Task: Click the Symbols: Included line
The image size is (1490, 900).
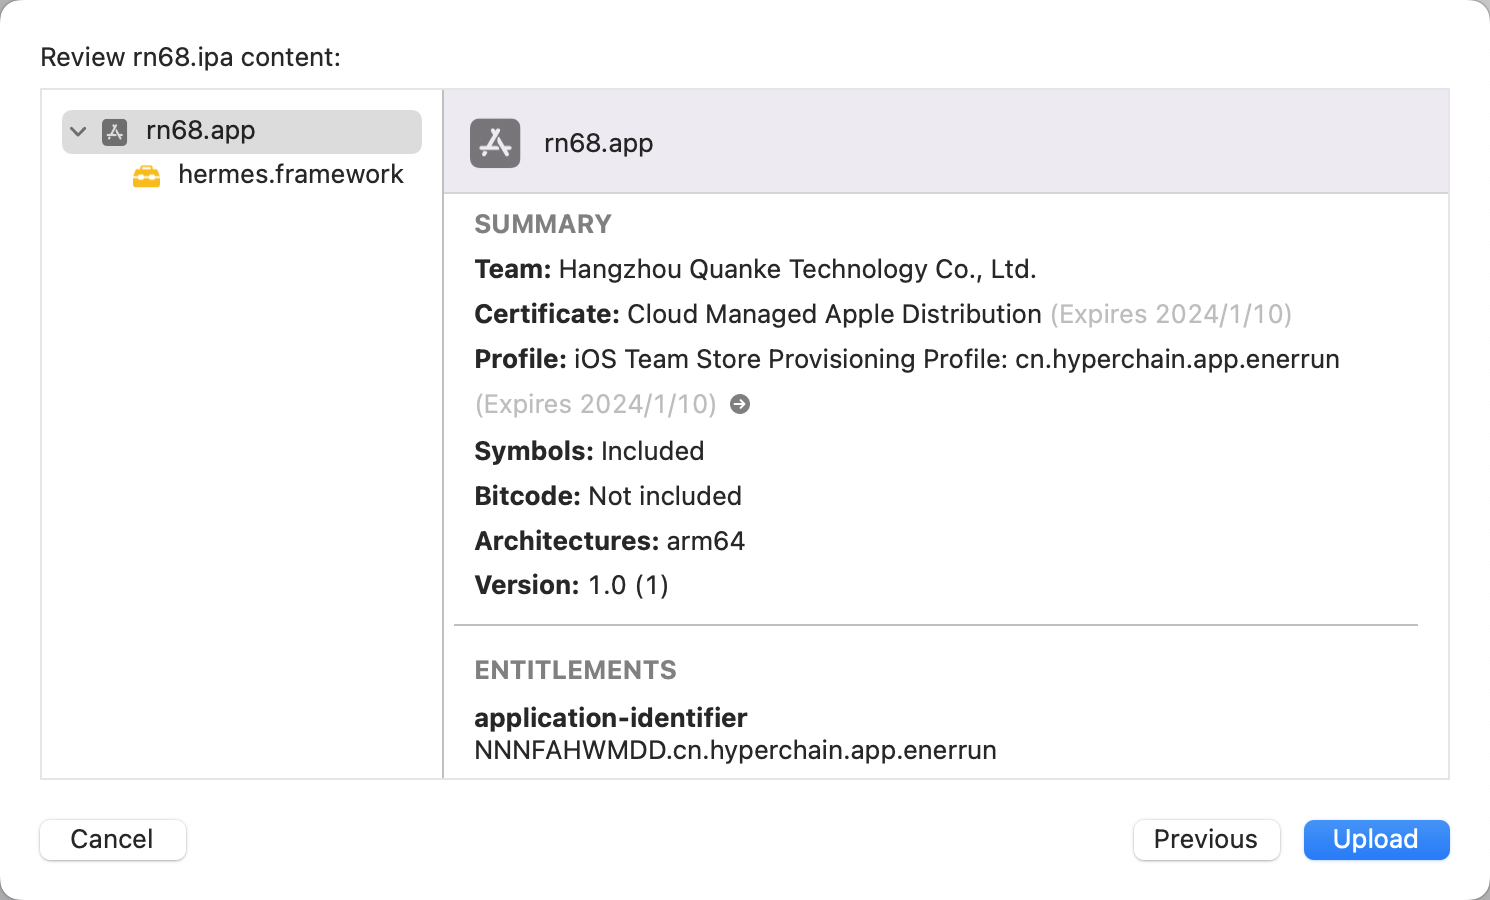Action: (589, 451)
